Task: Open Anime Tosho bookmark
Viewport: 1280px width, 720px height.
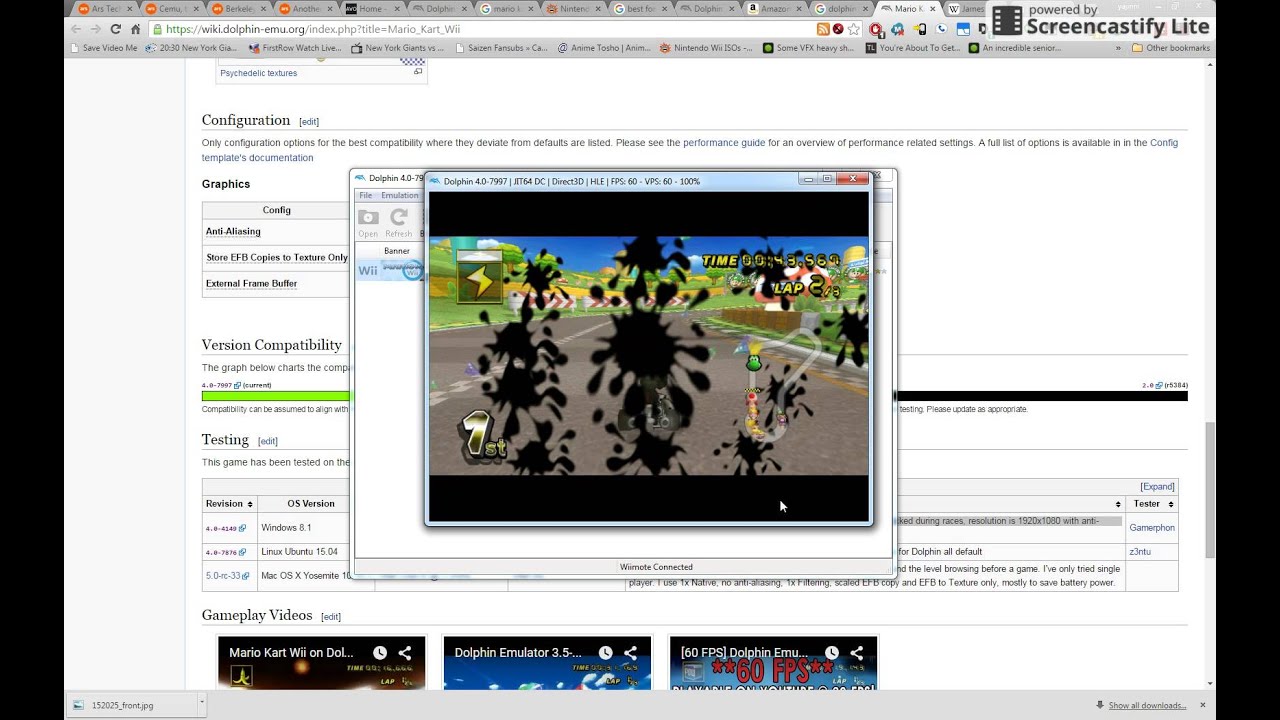Action: point(604,48)
